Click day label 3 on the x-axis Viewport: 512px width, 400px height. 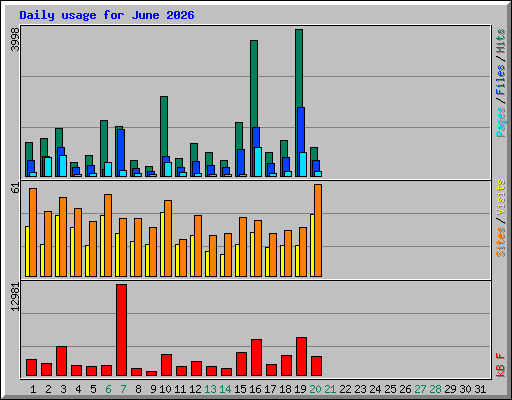(63, 389)
